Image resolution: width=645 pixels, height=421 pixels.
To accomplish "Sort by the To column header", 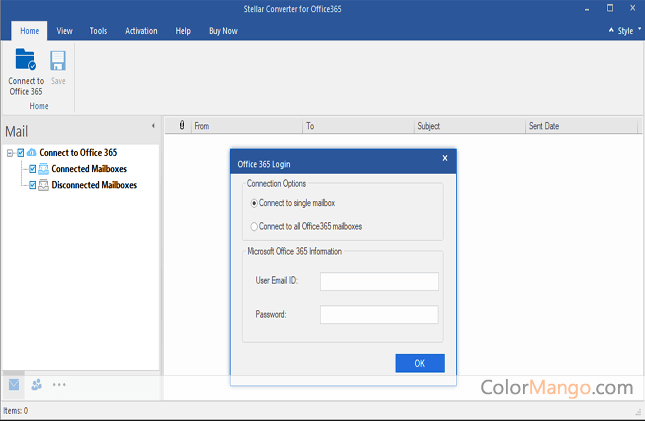I will [358, 126].
